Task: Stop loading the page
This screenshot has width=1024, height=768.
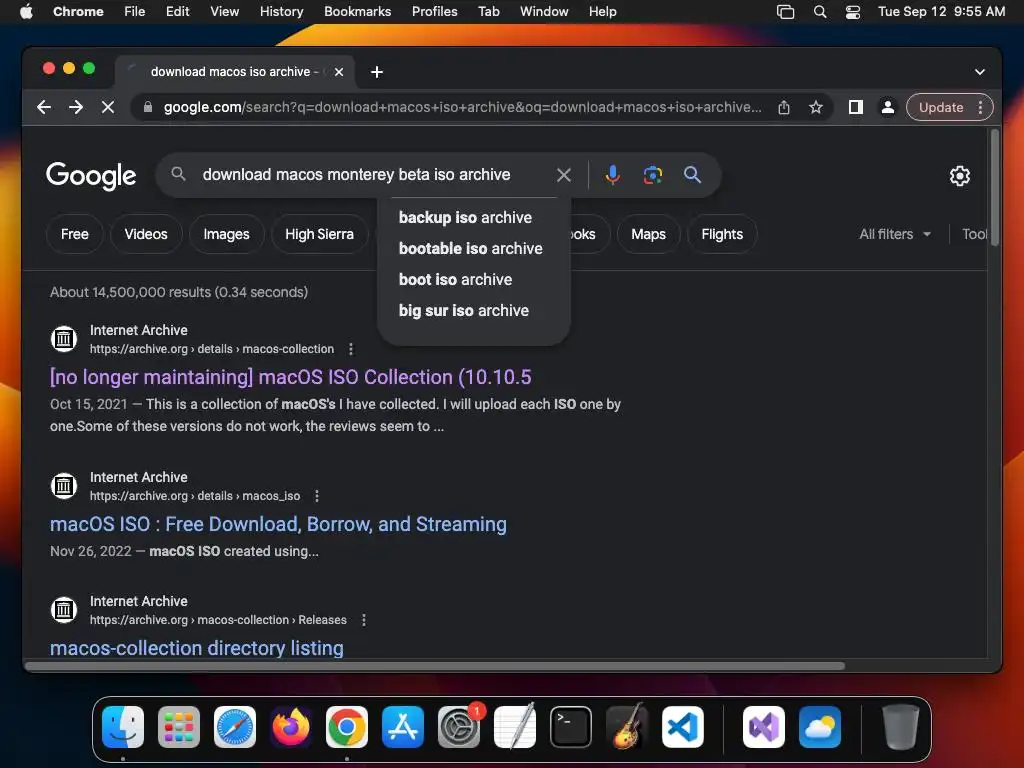Action: (x=108, y=107)
